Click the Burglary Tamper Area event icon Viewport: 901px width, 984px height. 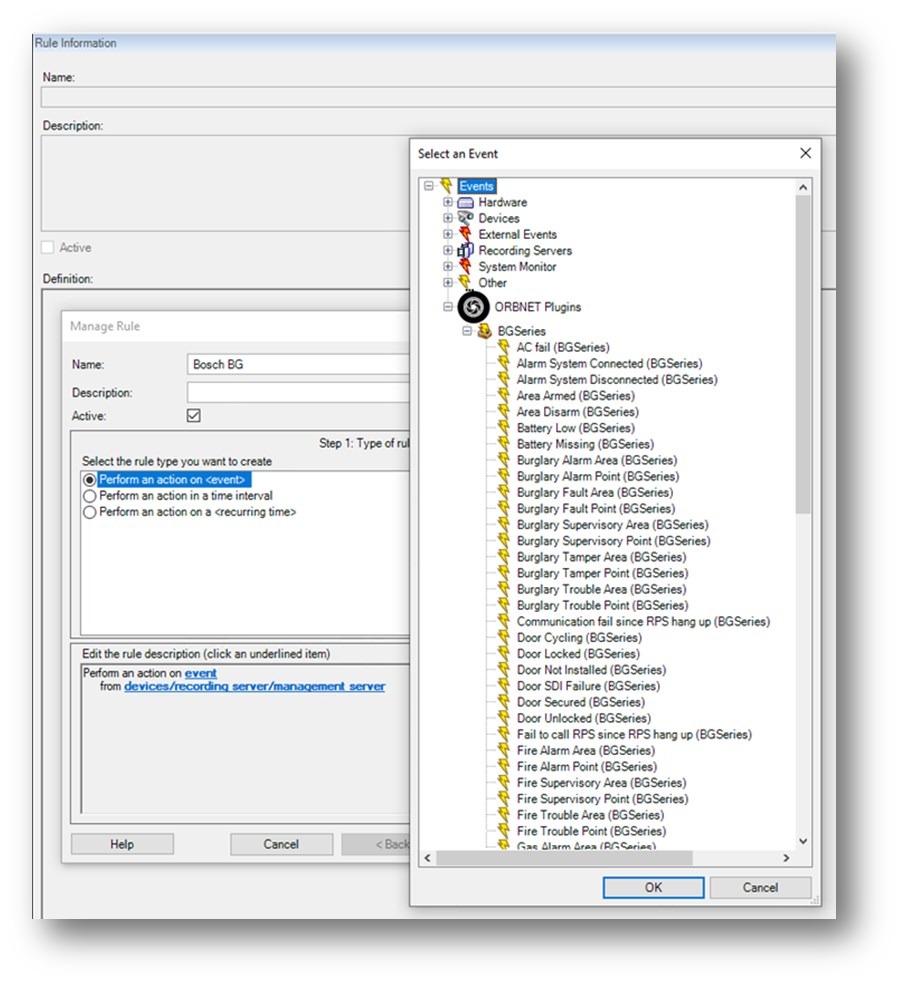503,557
